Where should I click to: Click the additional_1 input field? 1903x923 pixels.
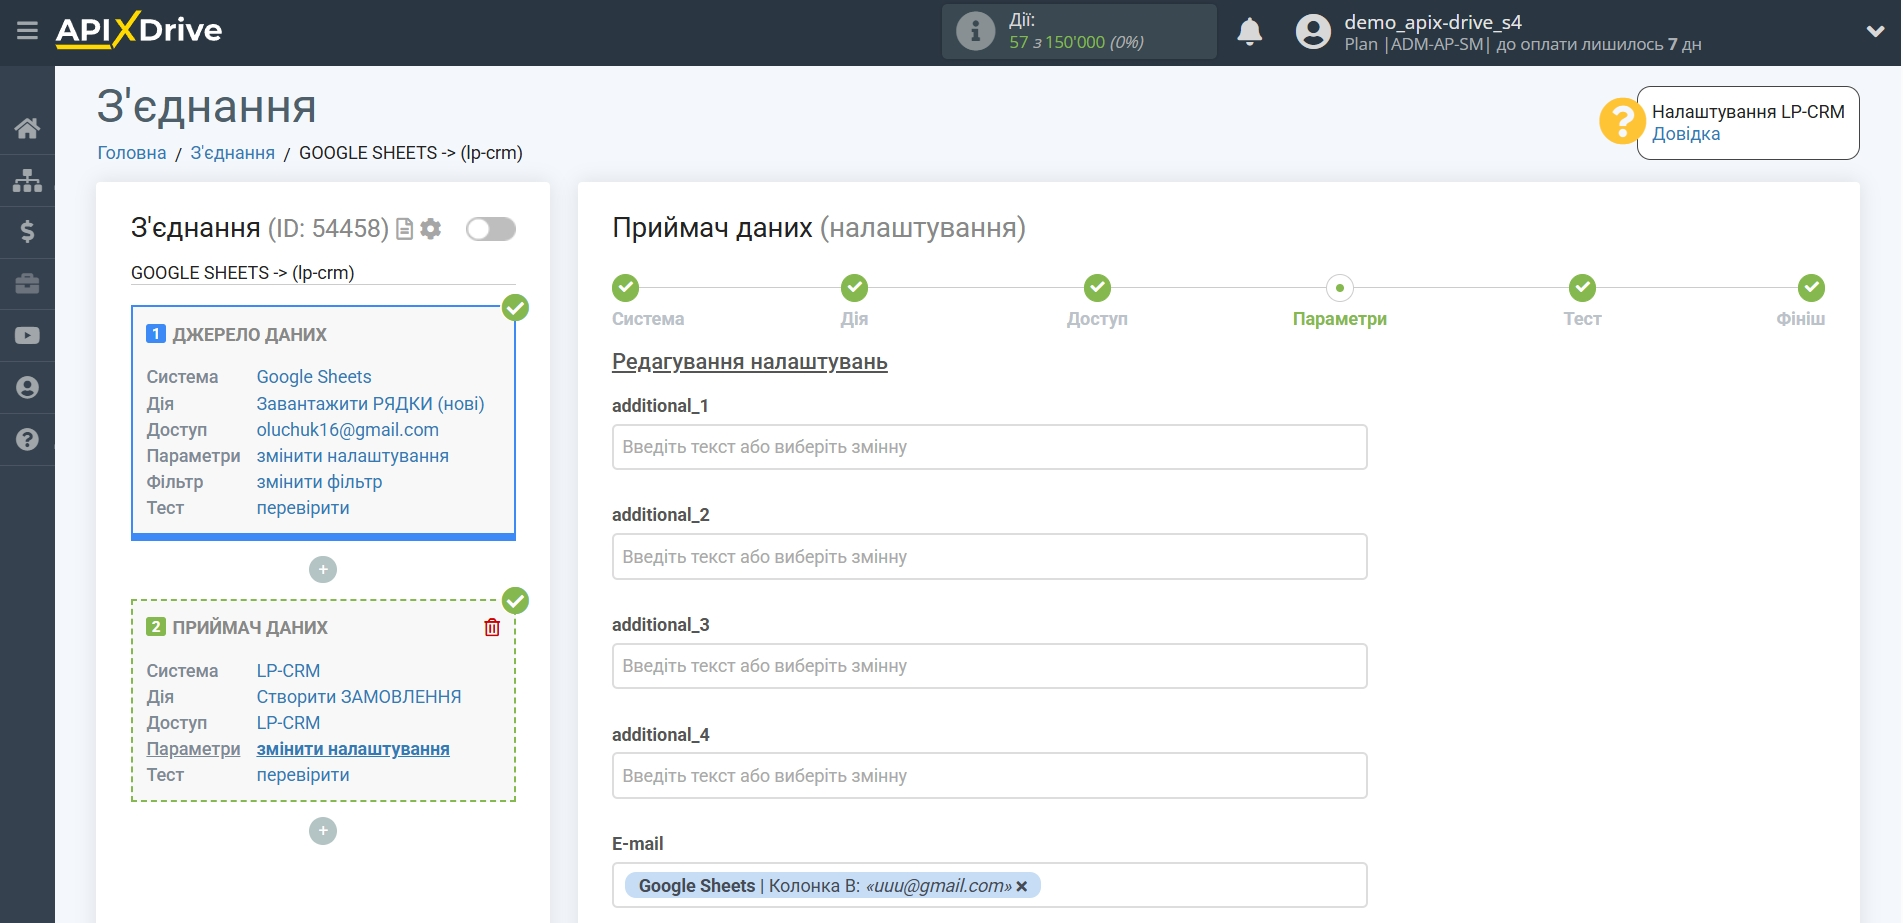989,447
